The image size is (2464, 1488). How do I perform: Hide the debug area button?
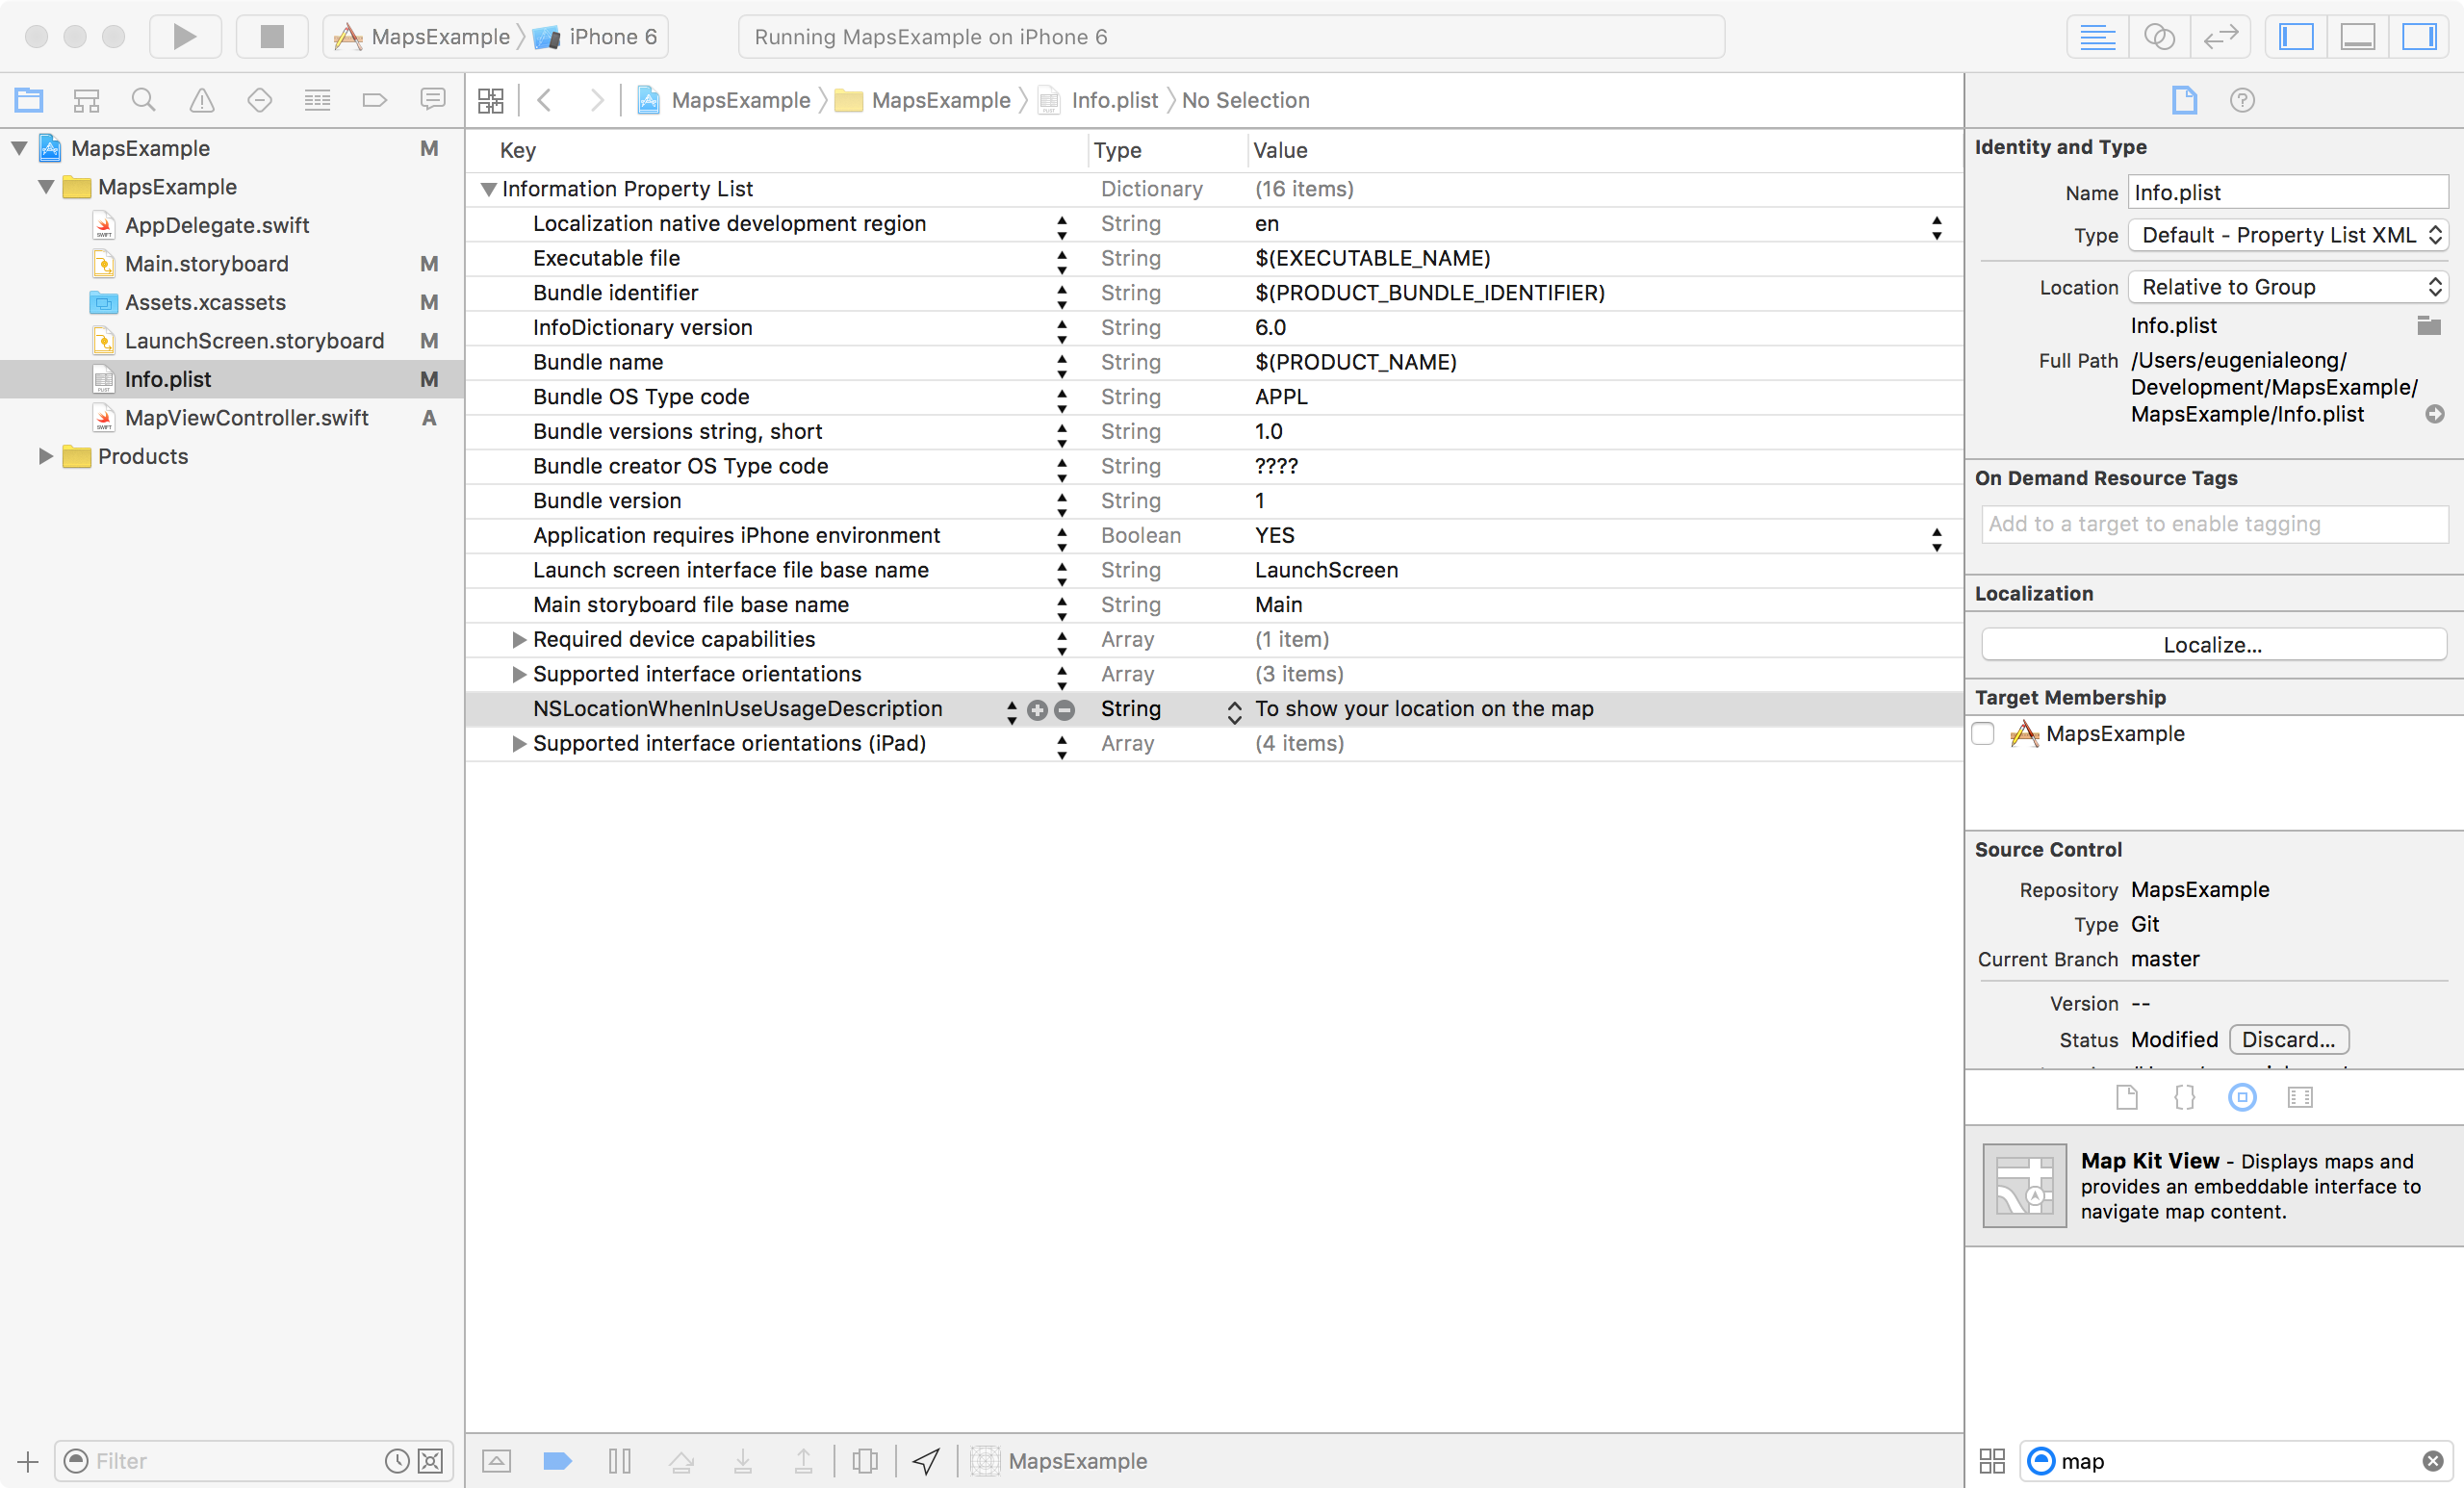pyautogui.click(x=497, y=1461)
